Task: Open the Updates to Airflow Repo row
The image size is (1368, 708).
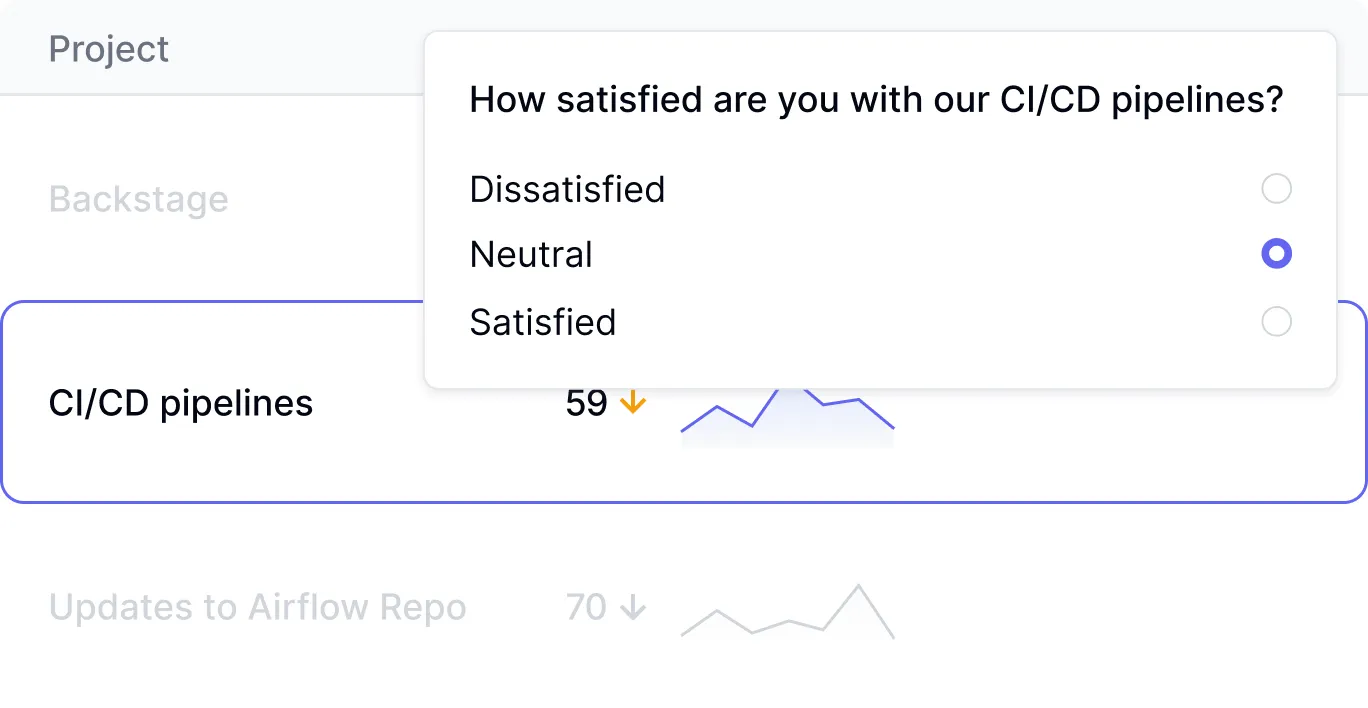Action: pyautogui.click(x=257, y=607)
